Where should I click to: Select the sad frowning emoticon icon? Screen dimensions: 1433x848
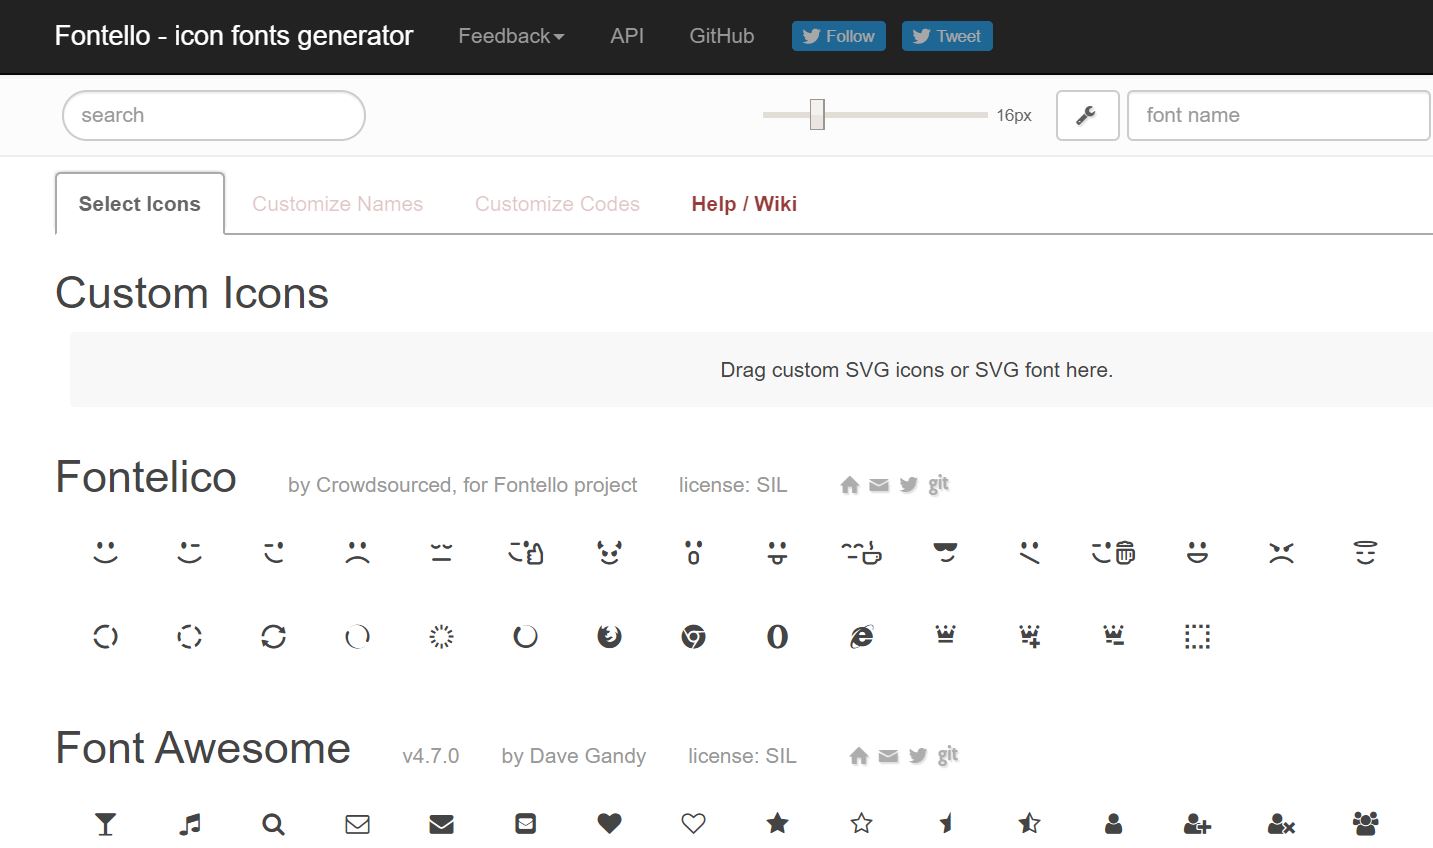point(358,552)
